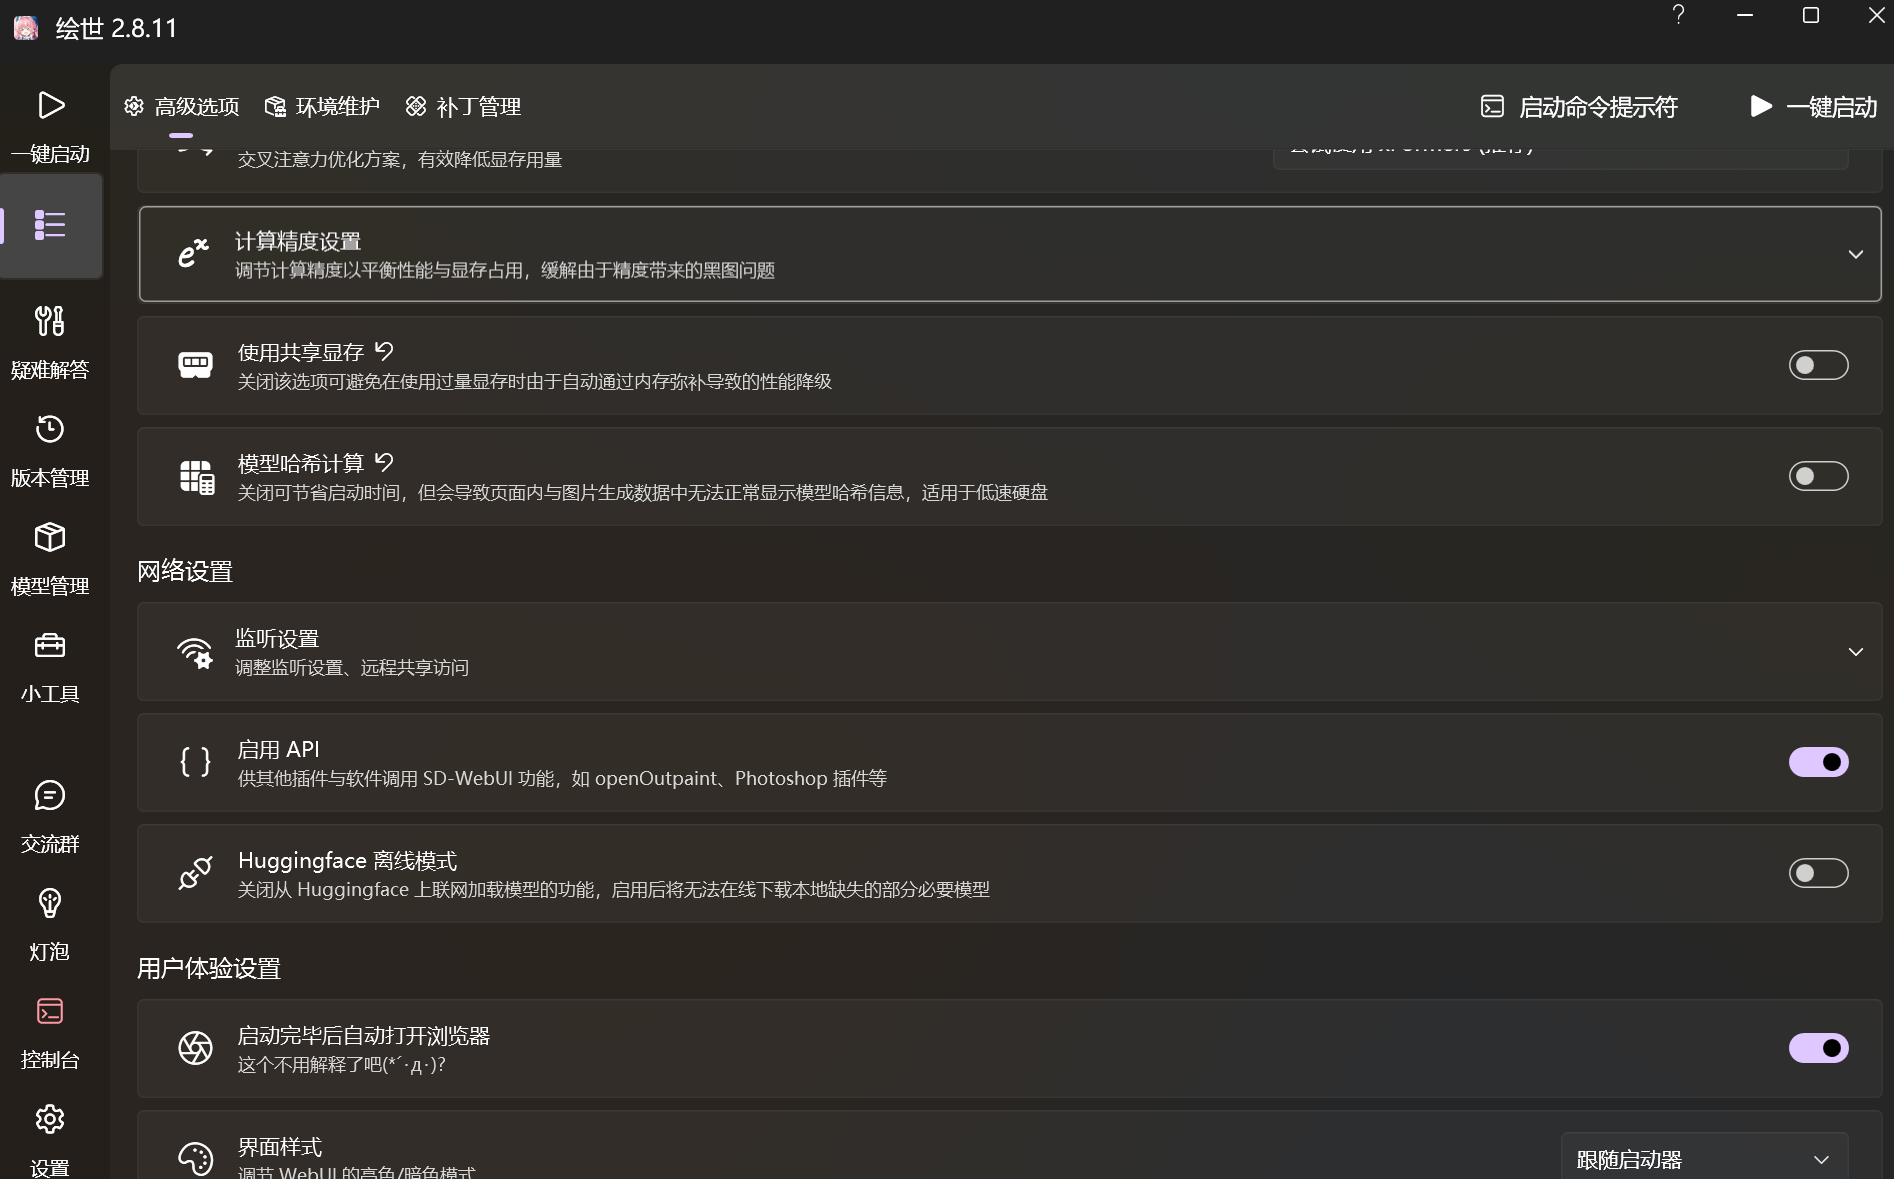Click the 启用 API label text

click(x=279, y=749)
